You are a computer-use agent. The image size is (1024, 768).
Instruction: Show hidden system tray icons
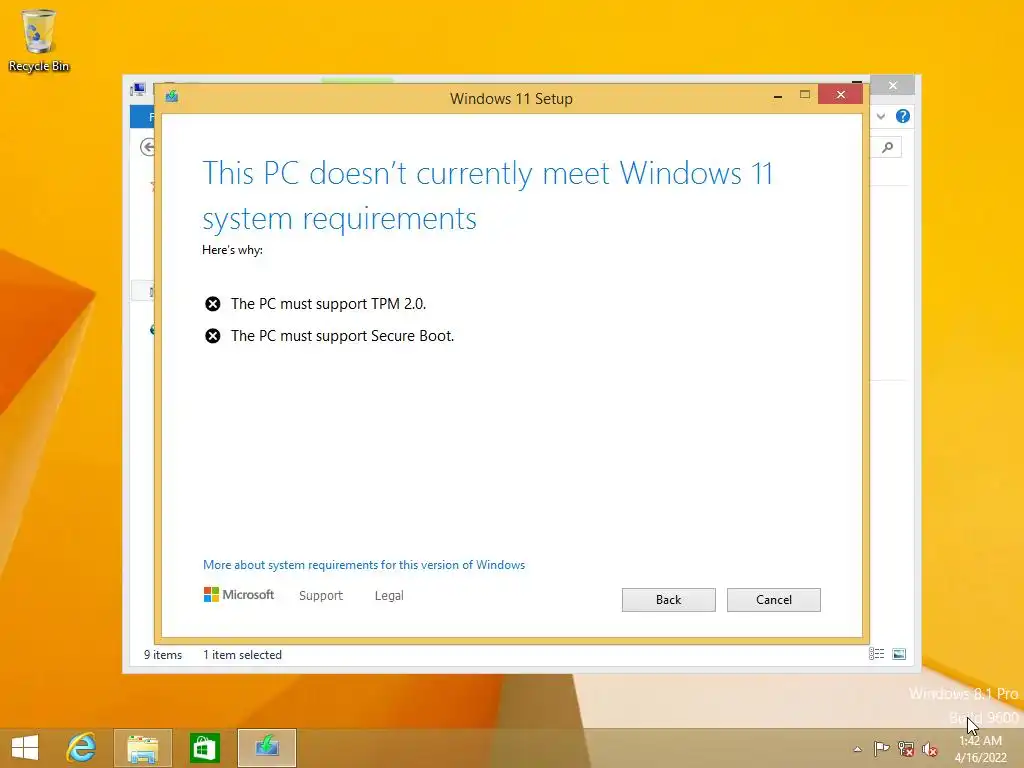coord(857,749)
